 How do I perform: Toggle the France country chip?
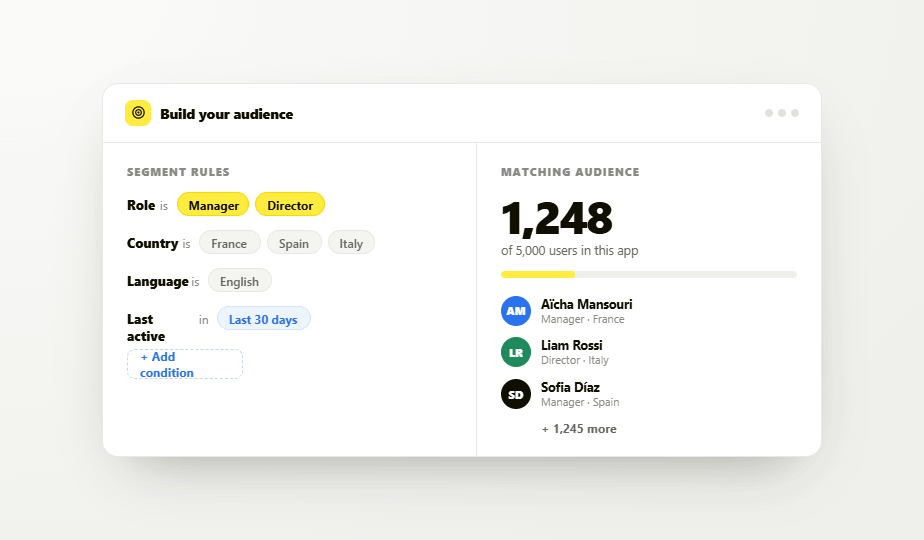pyautogui.click(x=229, y=243)
